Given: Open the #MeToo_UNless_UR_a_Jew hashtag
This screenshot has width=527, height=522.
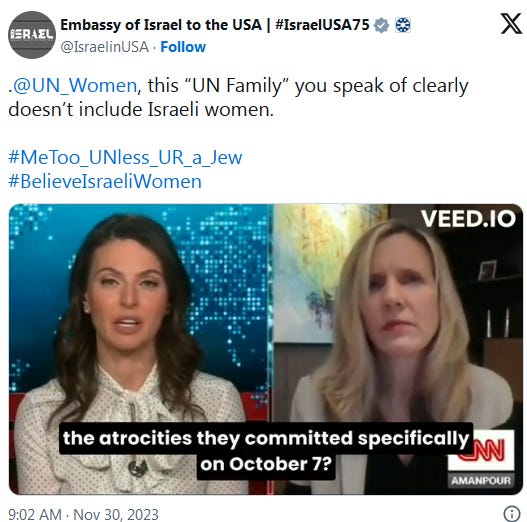Looking at the screenshot, I should 125,157.
